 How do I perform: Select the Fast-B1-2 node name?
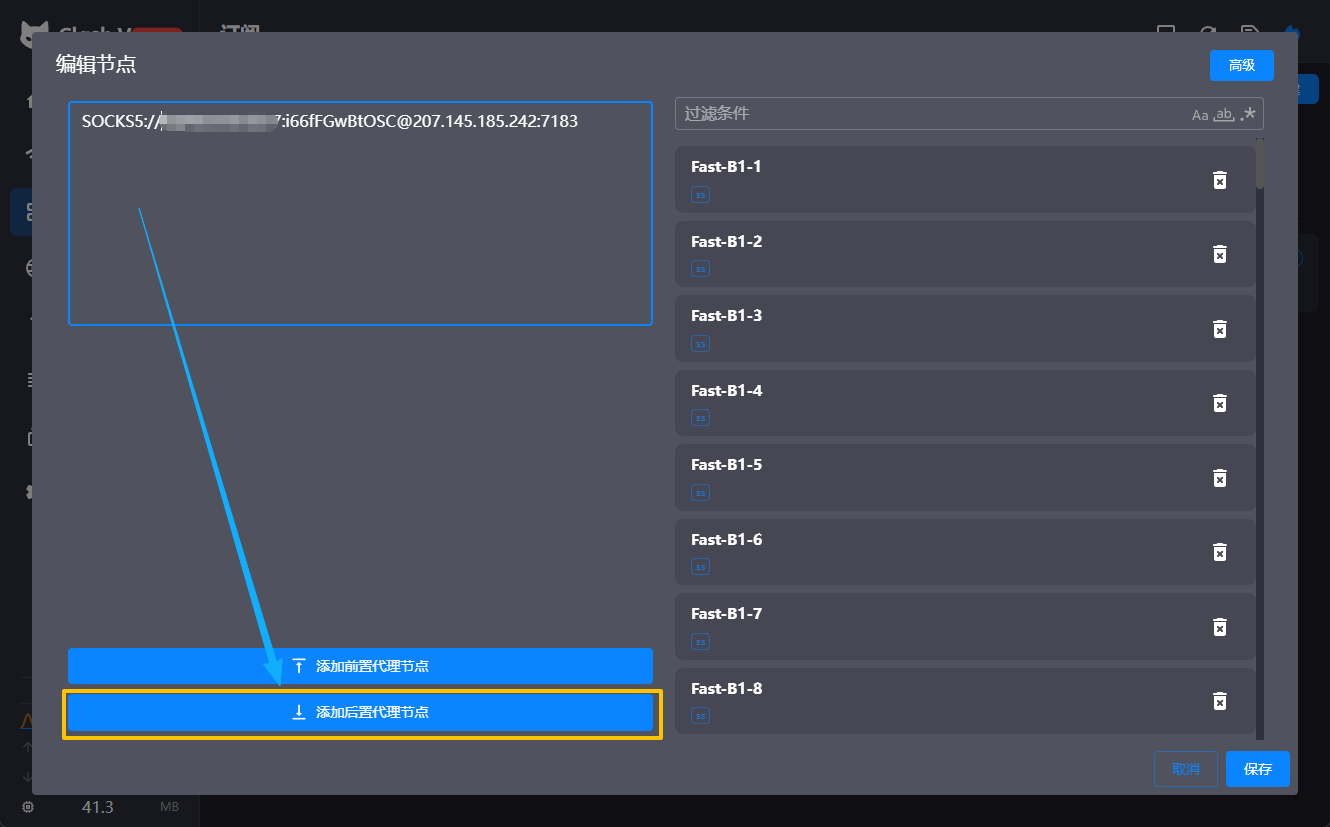726,241
